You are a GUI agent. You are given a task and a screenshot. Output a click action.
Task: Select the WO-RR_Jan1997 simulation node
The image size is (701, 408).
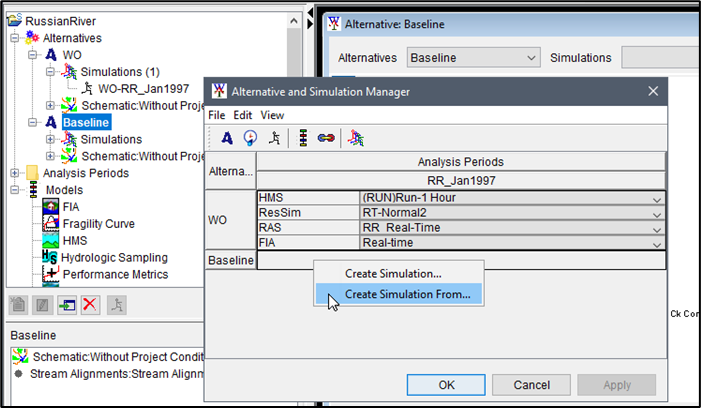coord(143,88)
